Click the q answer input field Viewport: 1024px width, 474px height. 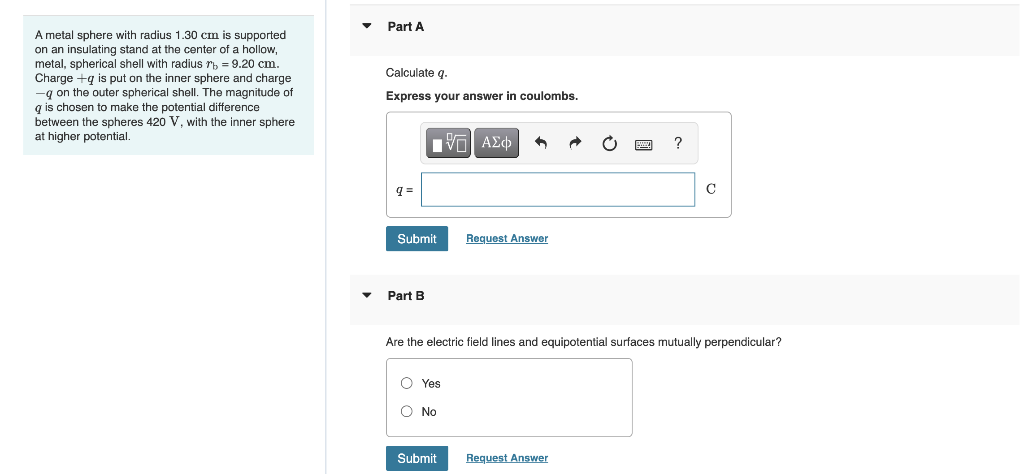557,189
